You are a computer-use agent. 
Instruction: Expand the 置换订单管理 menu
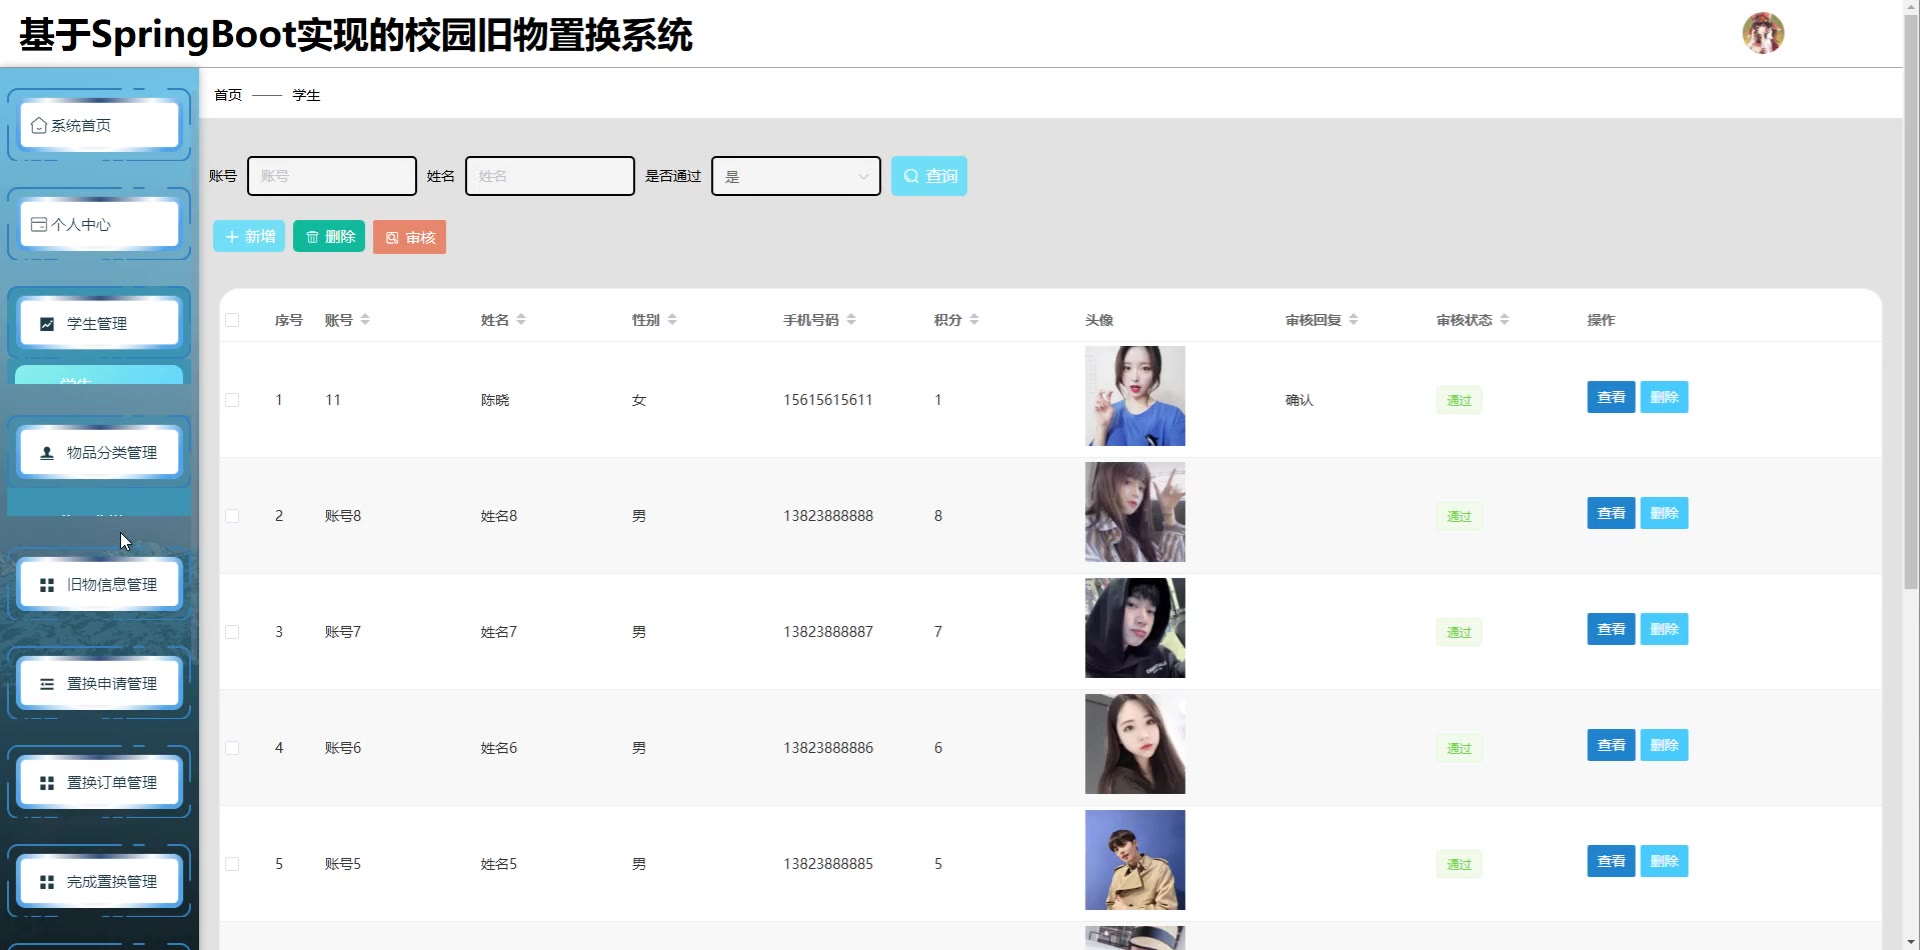[99, 783]
